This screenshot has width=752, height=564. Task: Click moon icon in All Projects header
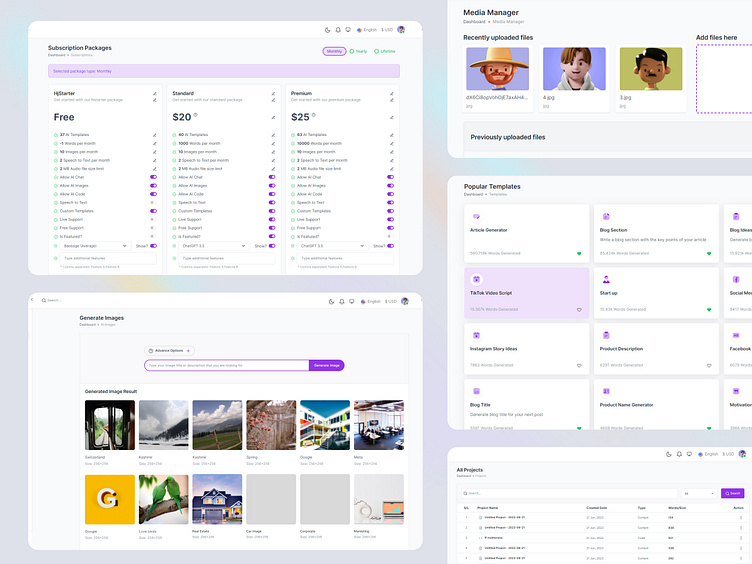(x=669, y=454)
